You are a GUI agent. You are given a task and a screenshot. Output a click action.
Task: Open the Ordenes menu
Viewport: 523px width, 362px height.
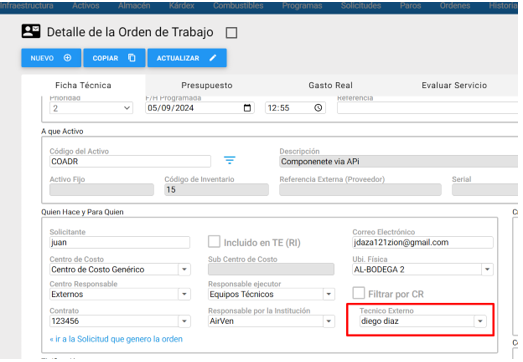(455, 6)
